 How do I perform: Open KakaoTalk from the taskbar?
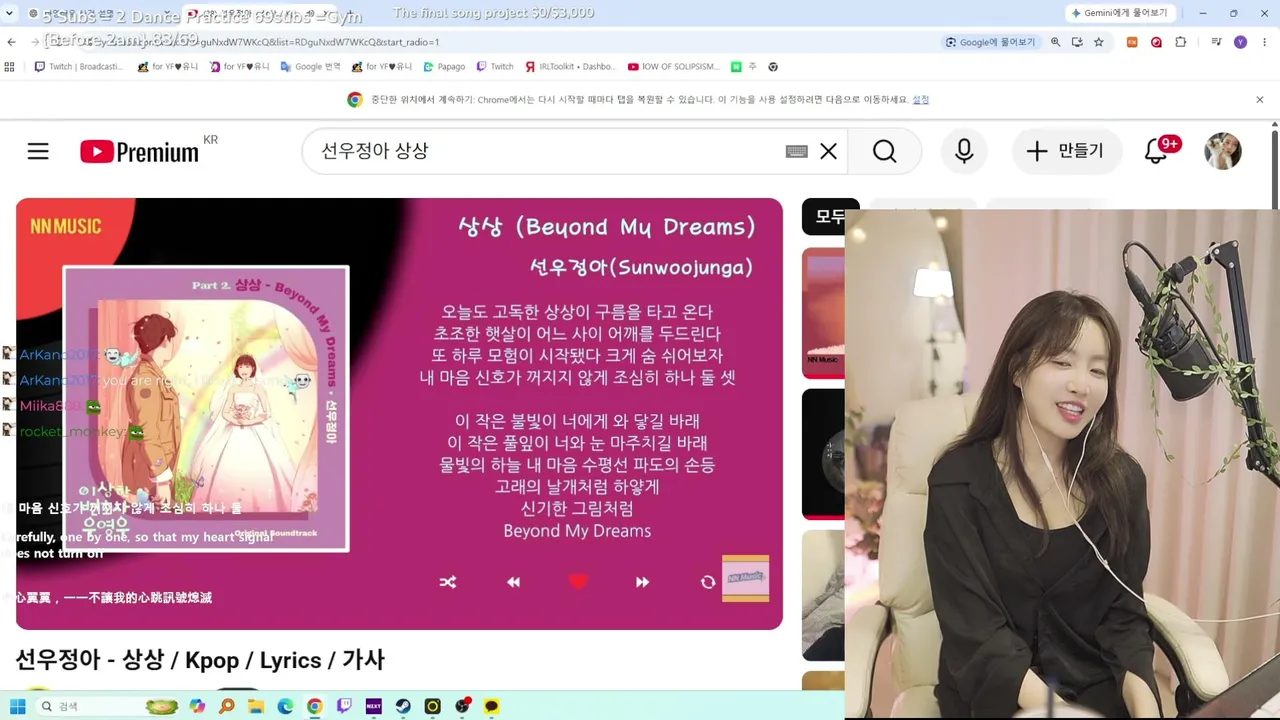[x=491, y=706]
